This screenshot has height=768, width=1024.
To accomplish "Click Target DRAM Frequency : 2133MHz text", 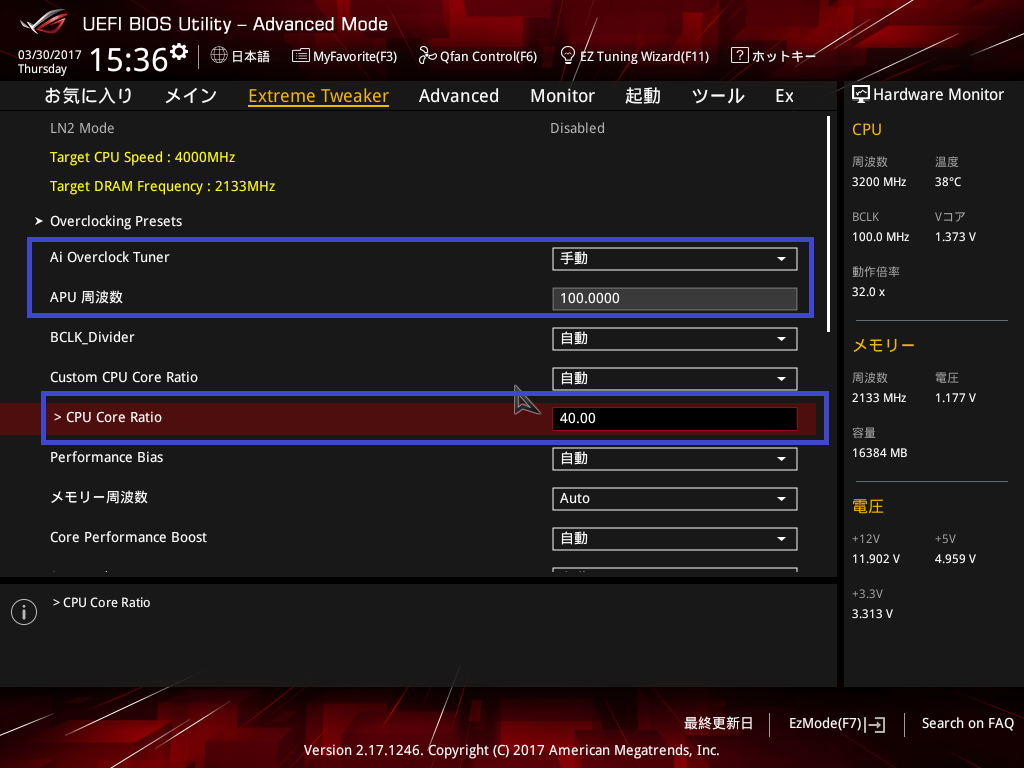I will tap(163, 187).
